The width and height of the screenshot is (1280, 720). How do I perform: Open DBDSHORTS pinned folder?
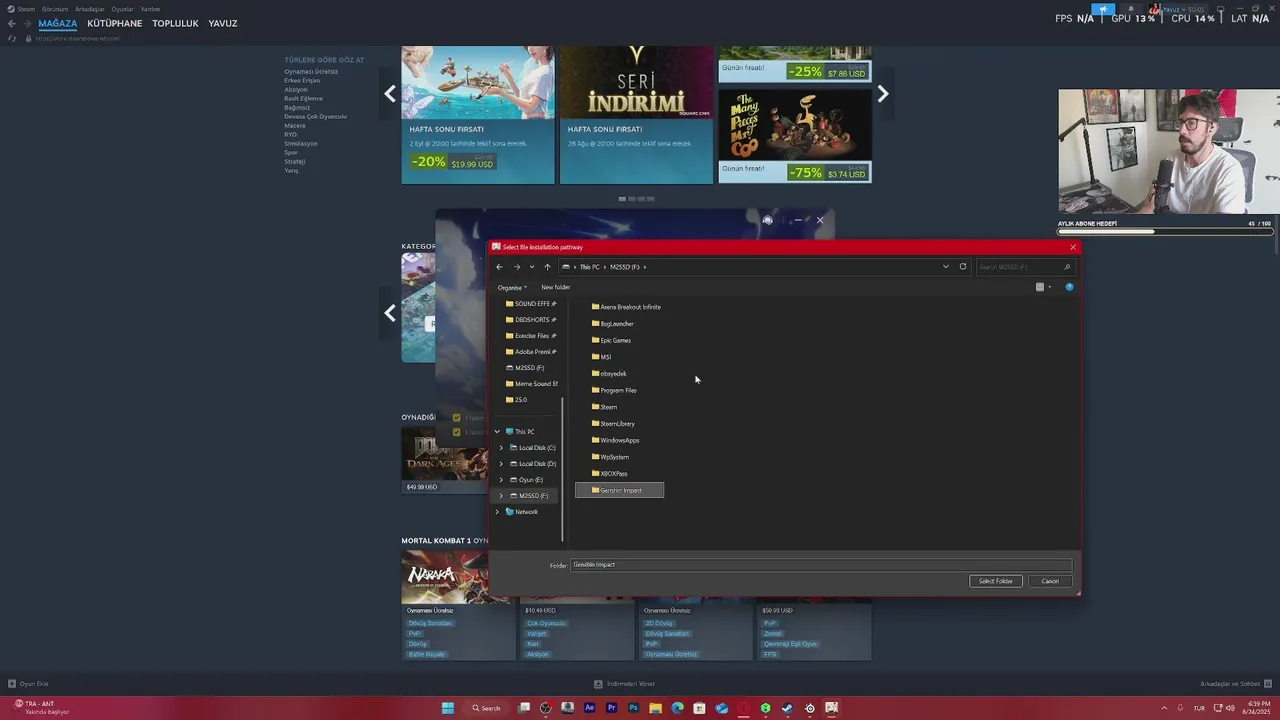pos(531,320)
